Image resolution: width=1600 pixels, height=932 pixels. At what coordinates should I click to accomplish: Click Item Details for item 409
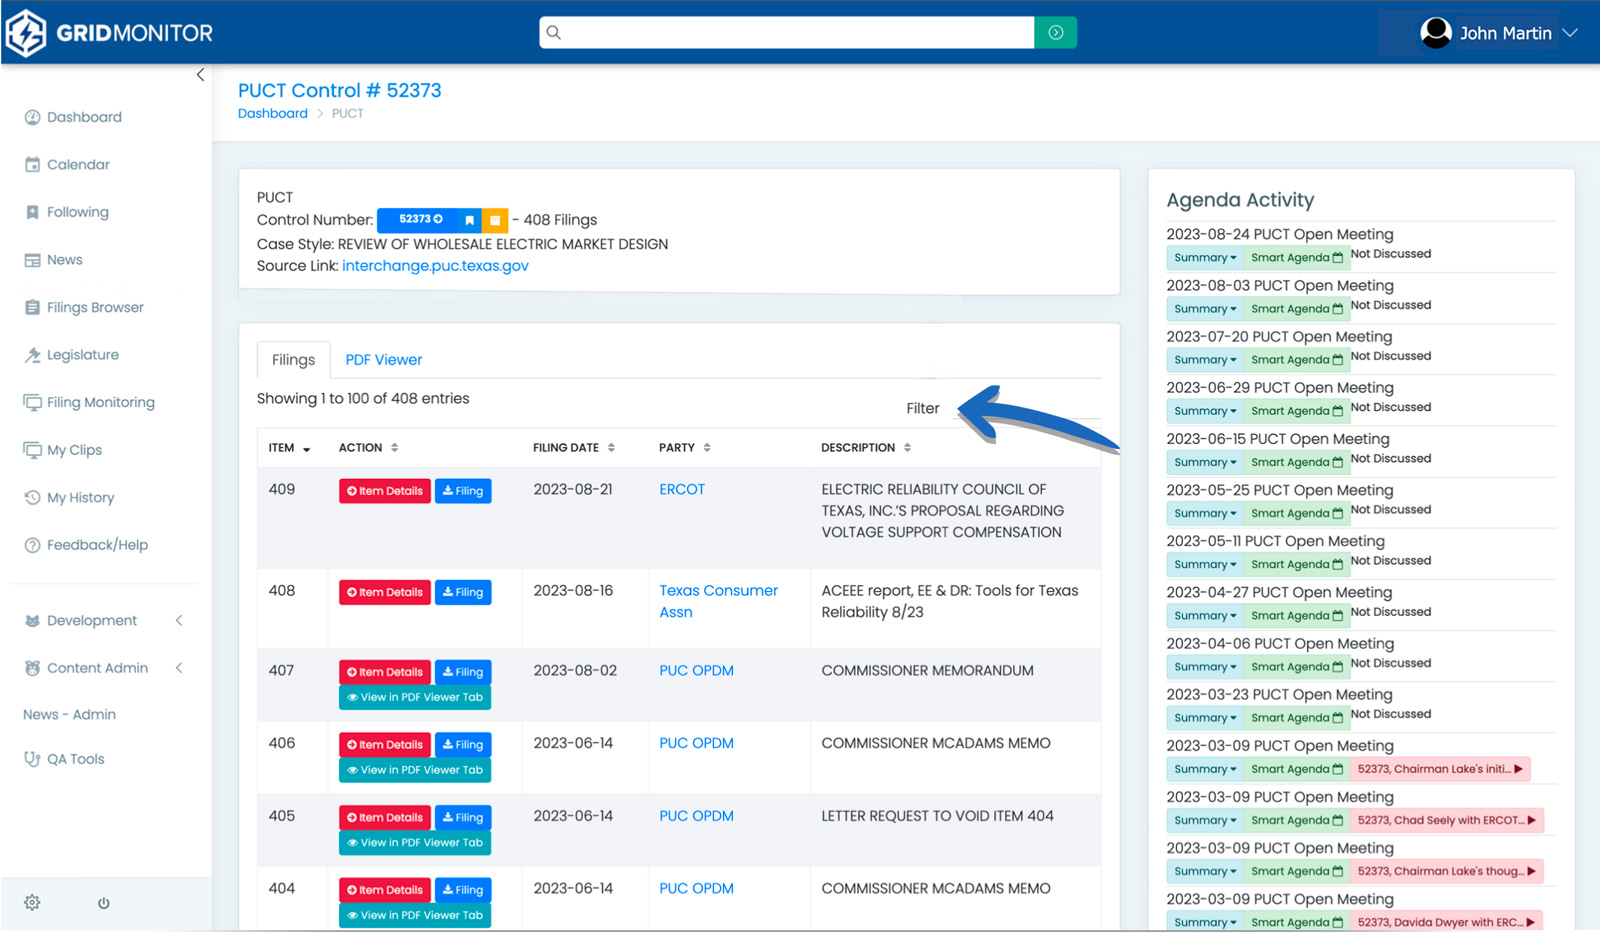385,491
